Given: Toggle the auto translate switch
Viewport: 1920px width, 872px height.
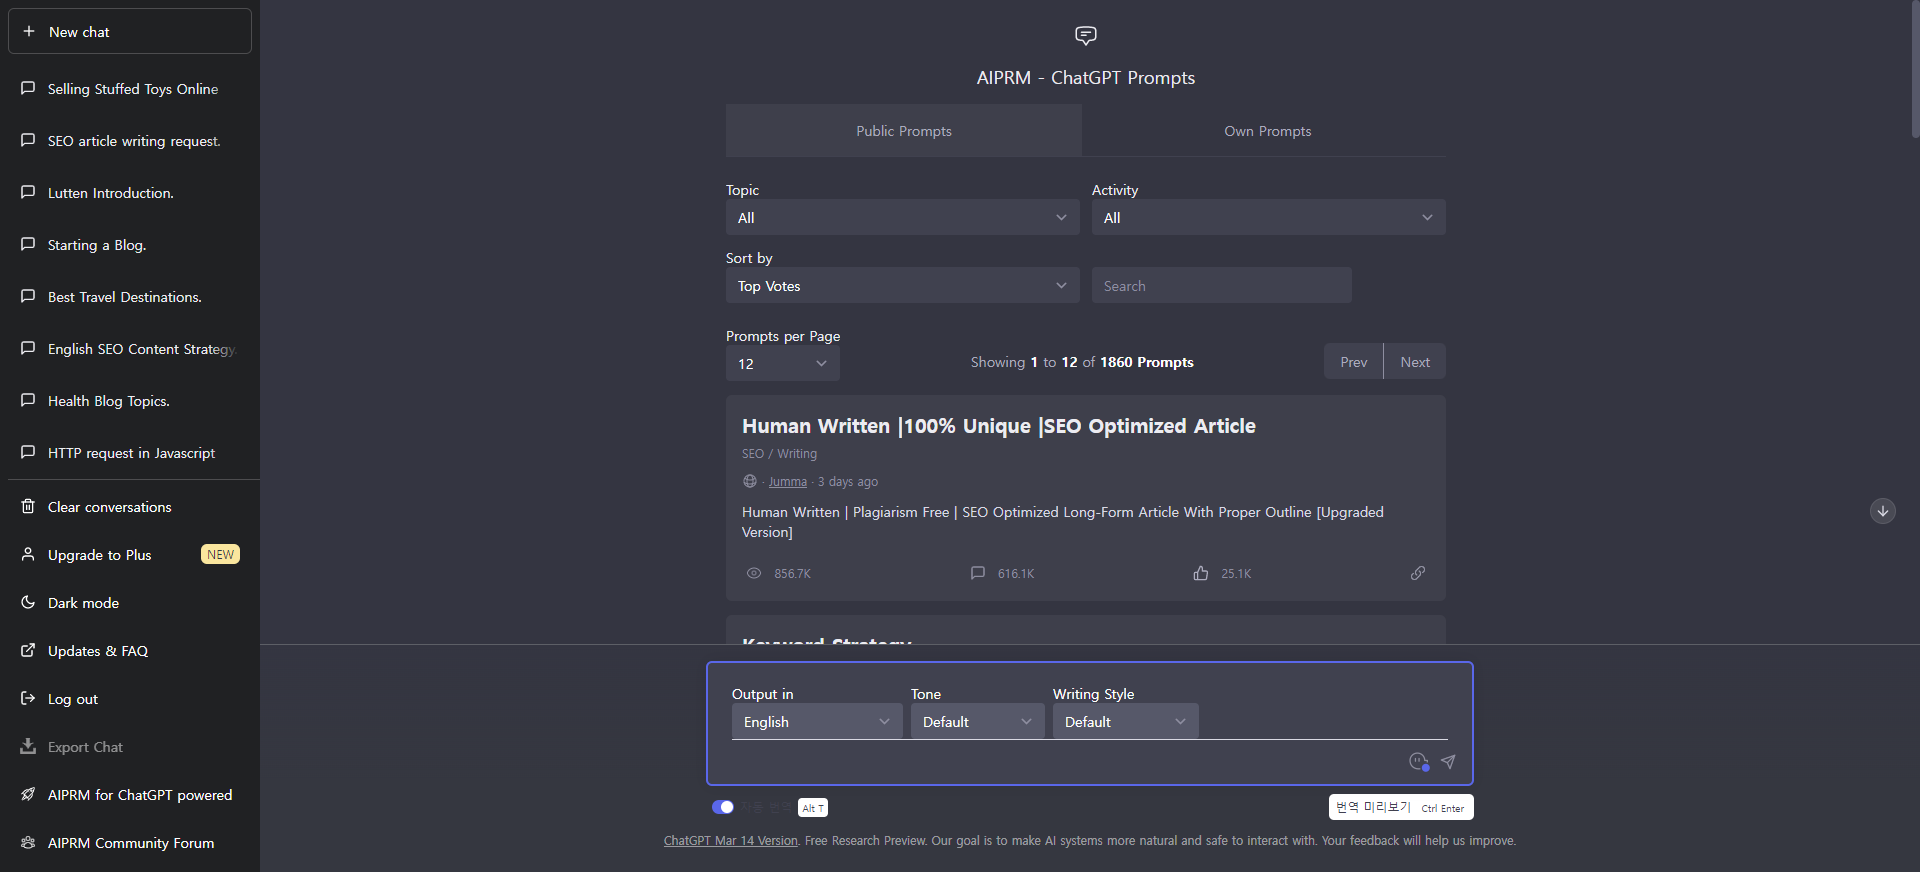Looking at the screenshot, I should [x=723, y=807].
